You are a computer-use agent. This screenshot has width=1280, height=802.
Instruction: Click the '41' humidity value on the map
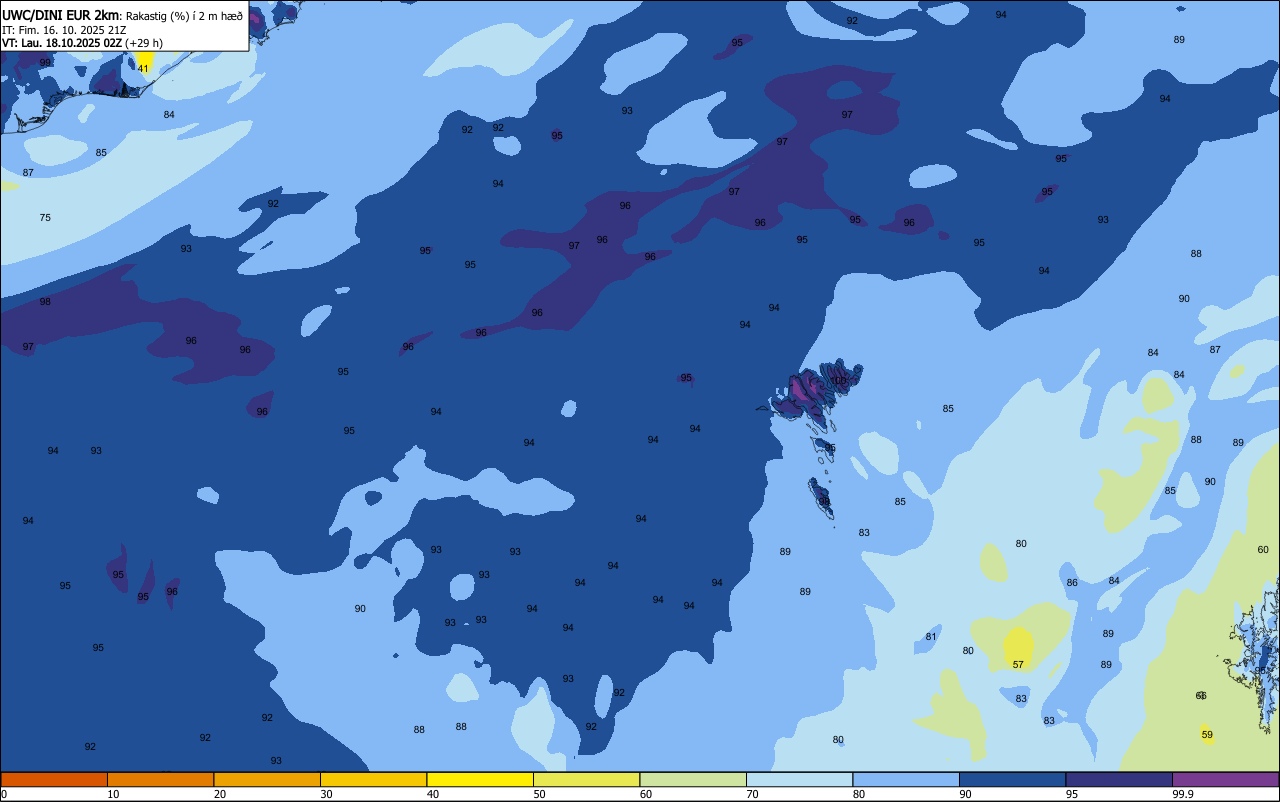[144, 68]
